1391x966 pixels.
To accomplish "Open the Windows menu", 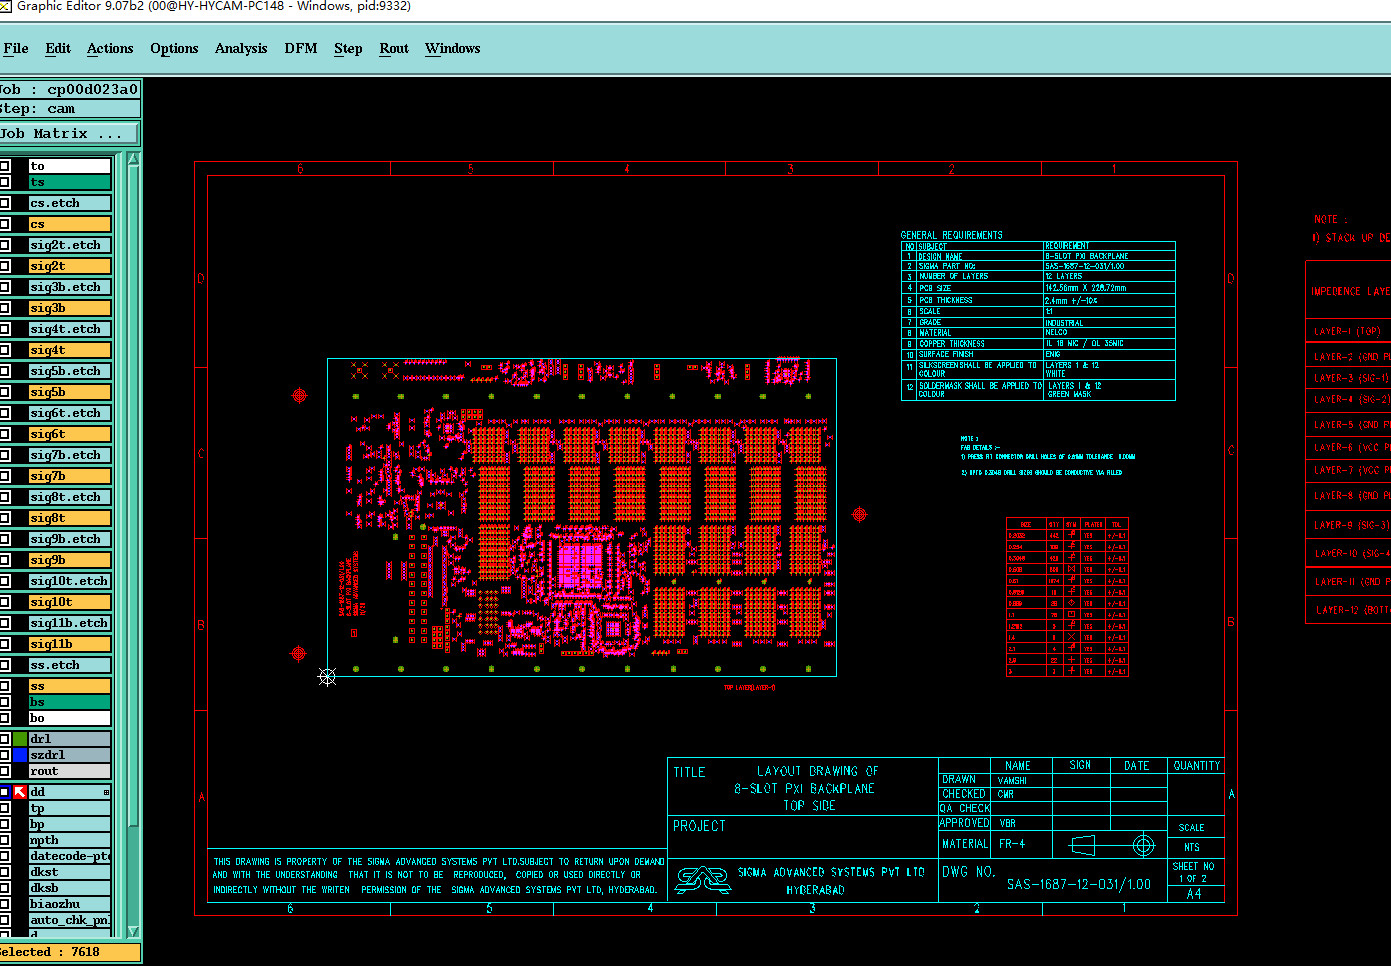I will [452, 48].
